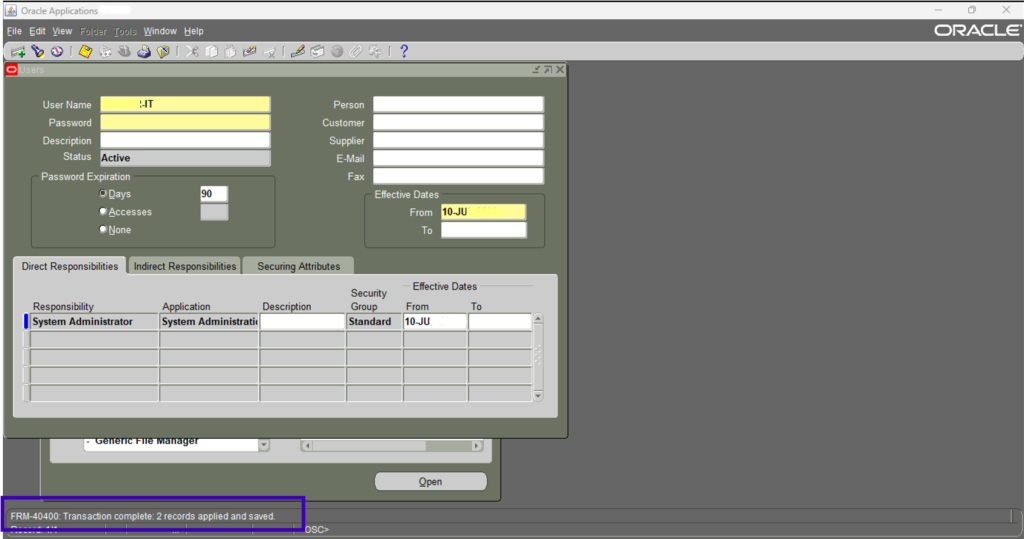Click the Copy toolbar icon
The width and height of the screenshot is (1024, 539).
click(x=212, y=52)
